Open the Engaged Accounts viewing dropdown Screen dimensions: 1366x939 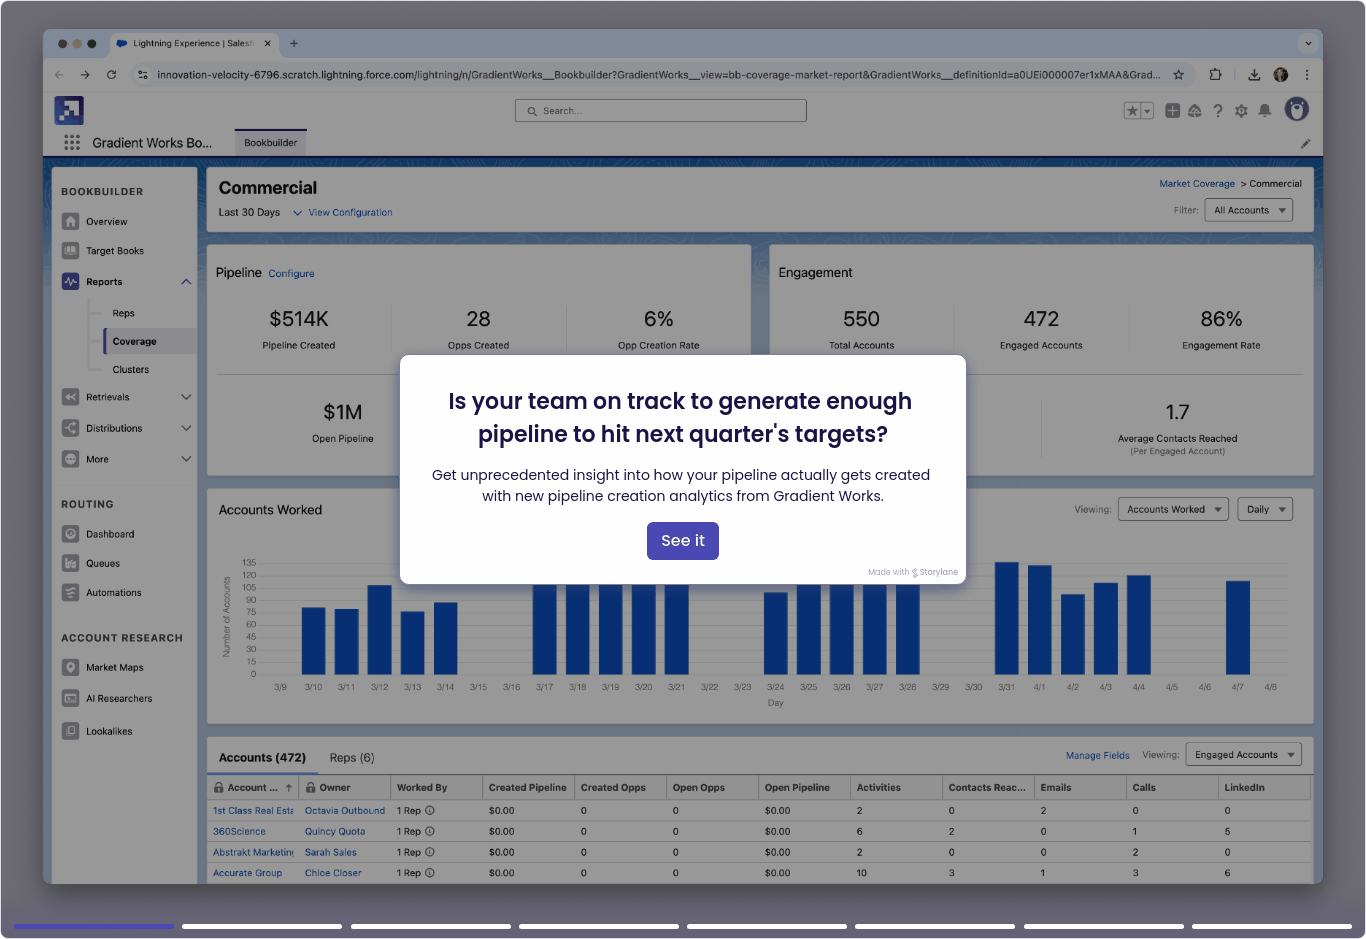[x=1244, y=755]
